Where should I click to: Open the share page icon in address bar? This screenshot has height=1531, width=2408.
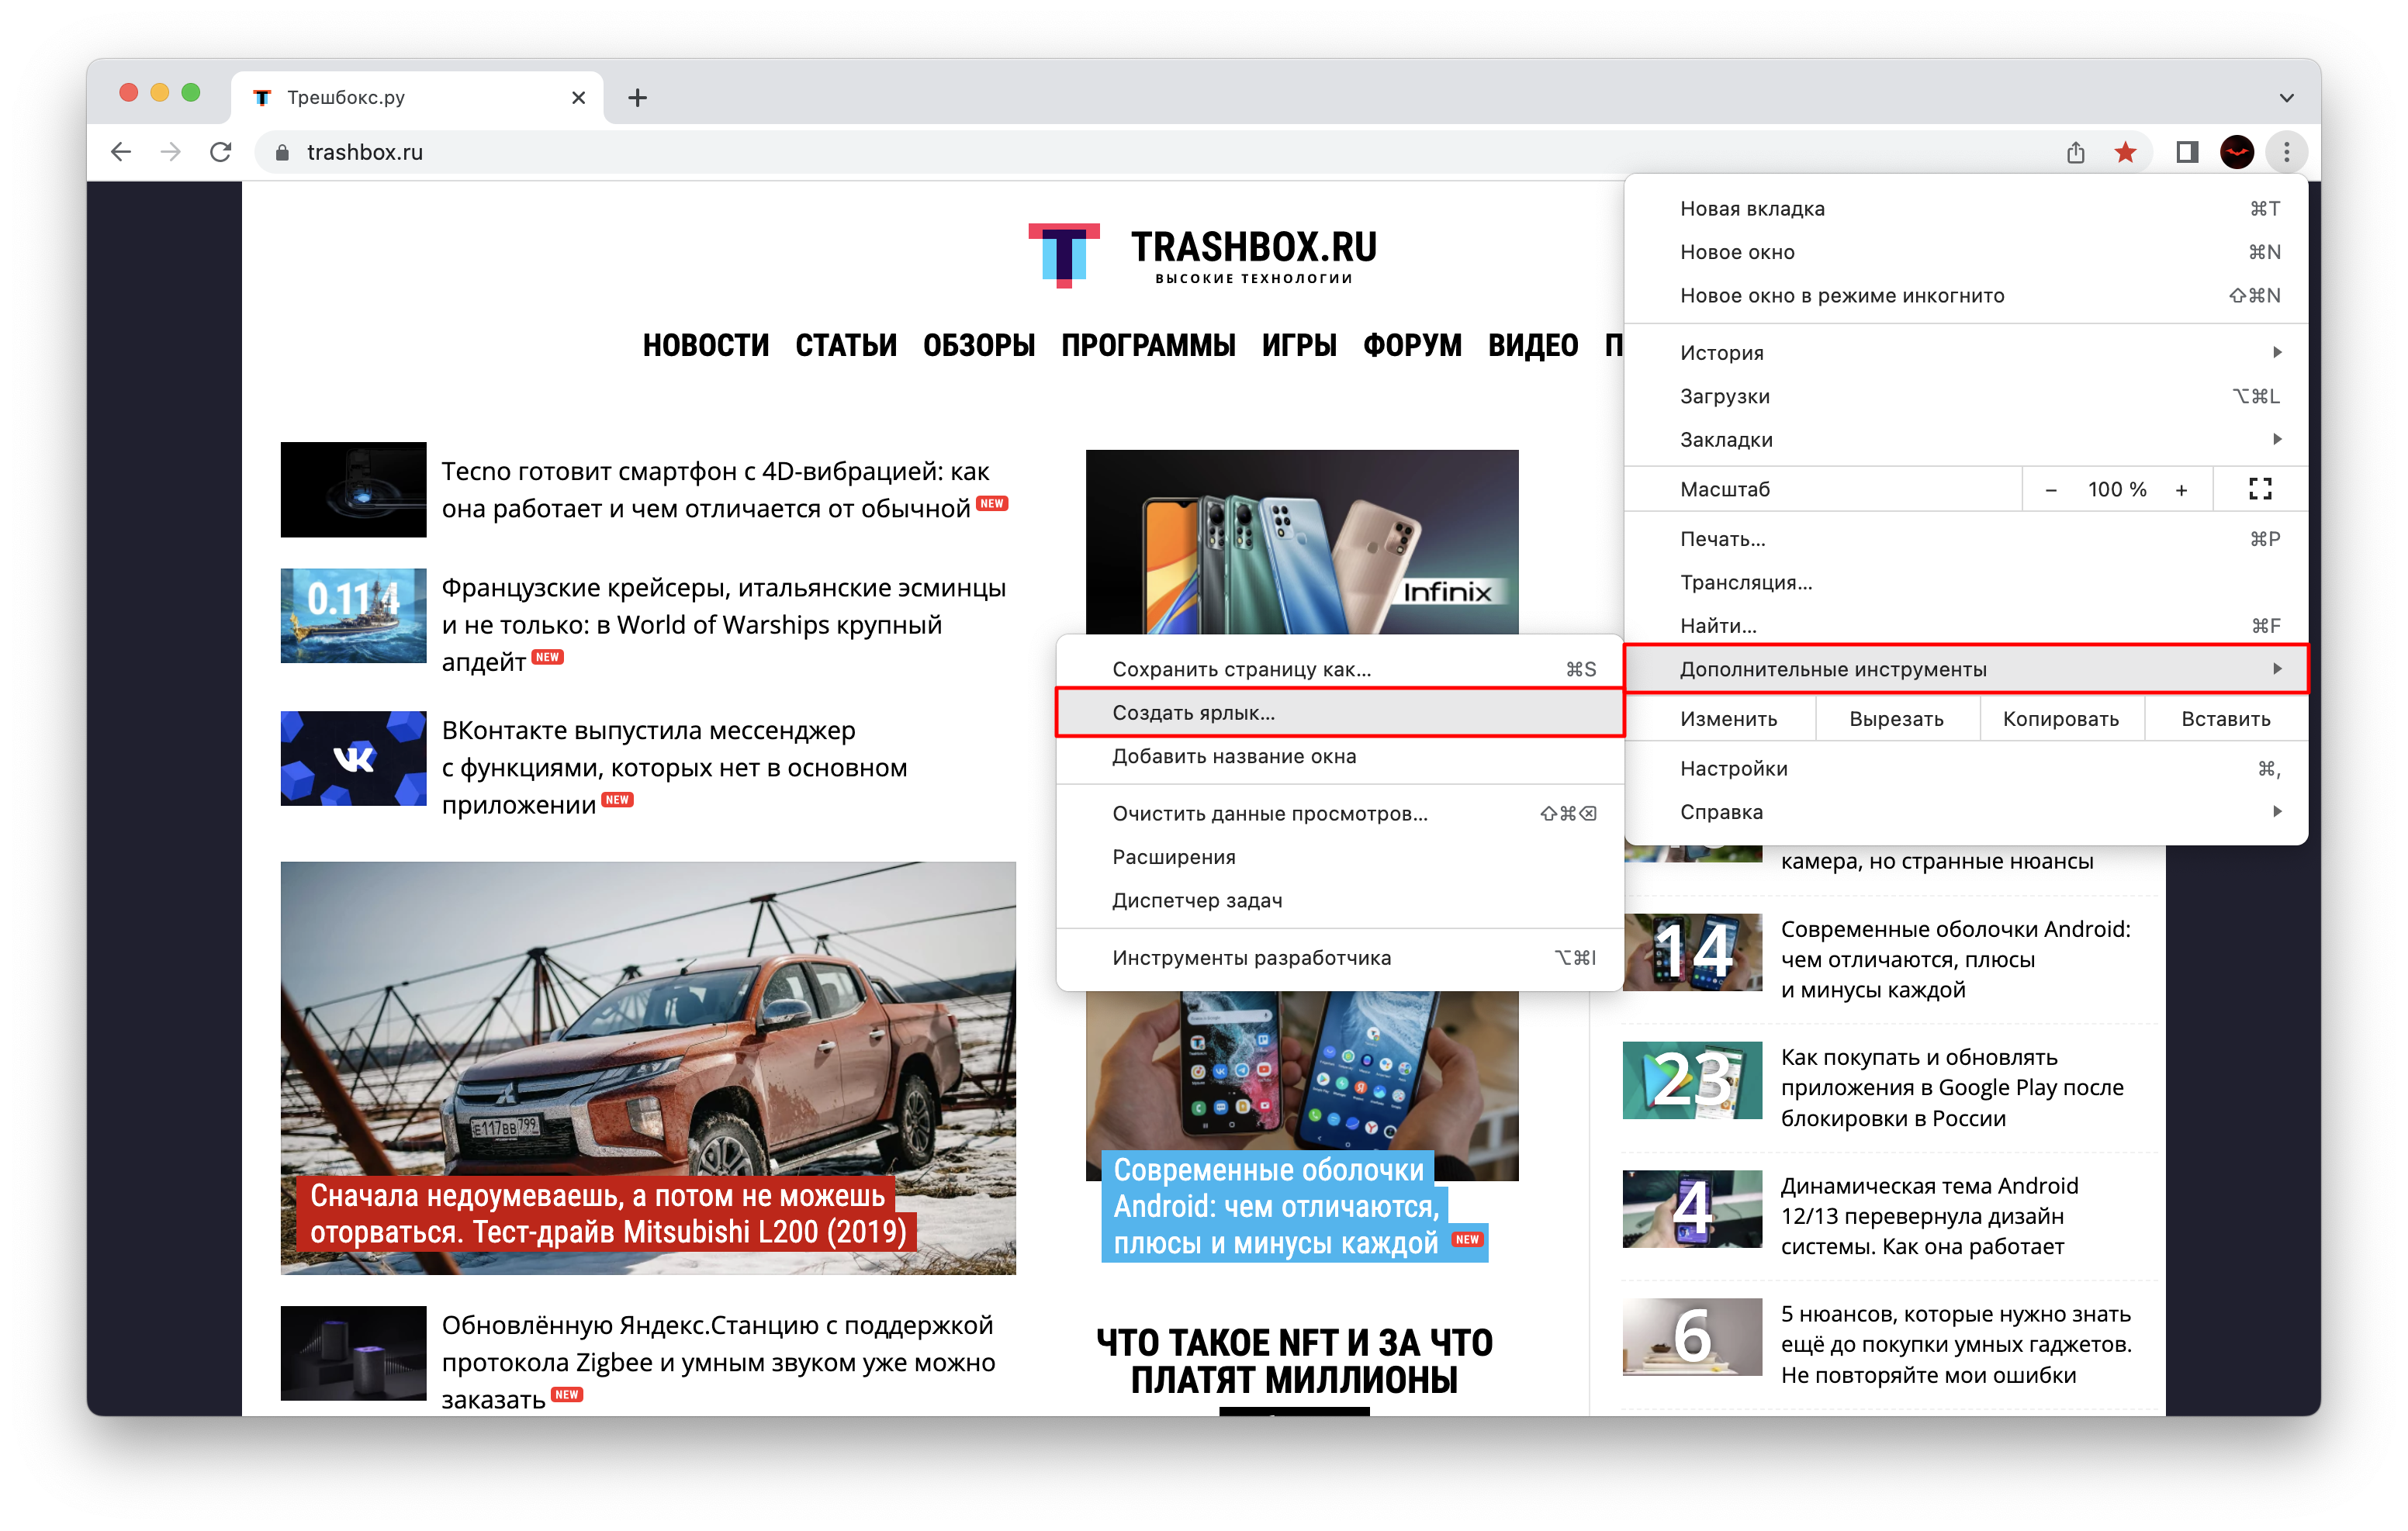point(2076,152)
